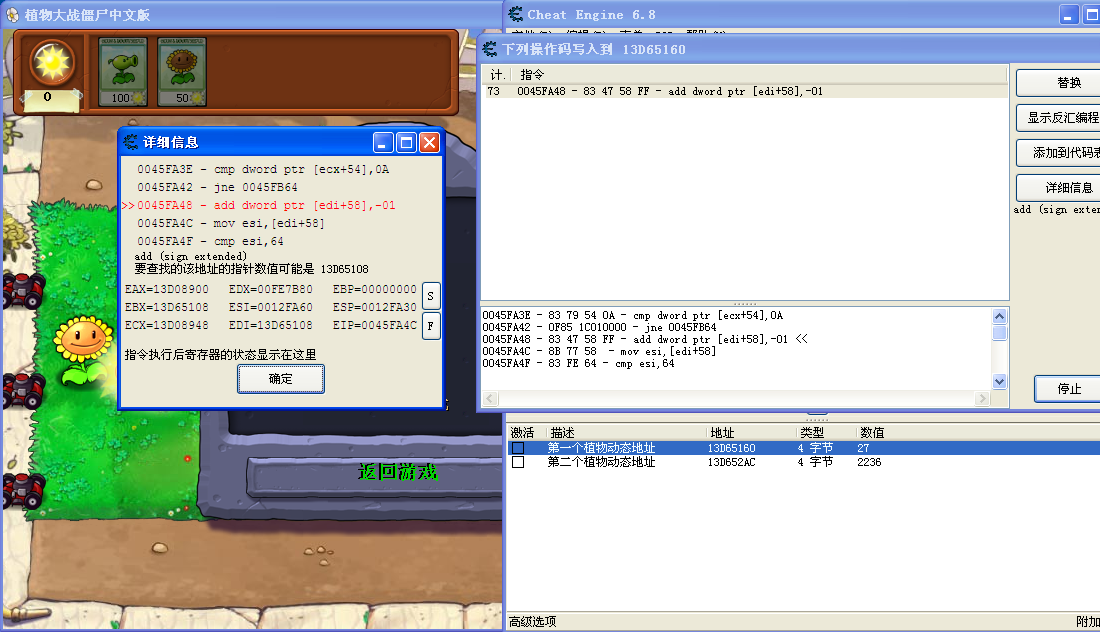1100x632 pixels.
Task: Select address cell 13D652AC
Action: coord(731,462)
